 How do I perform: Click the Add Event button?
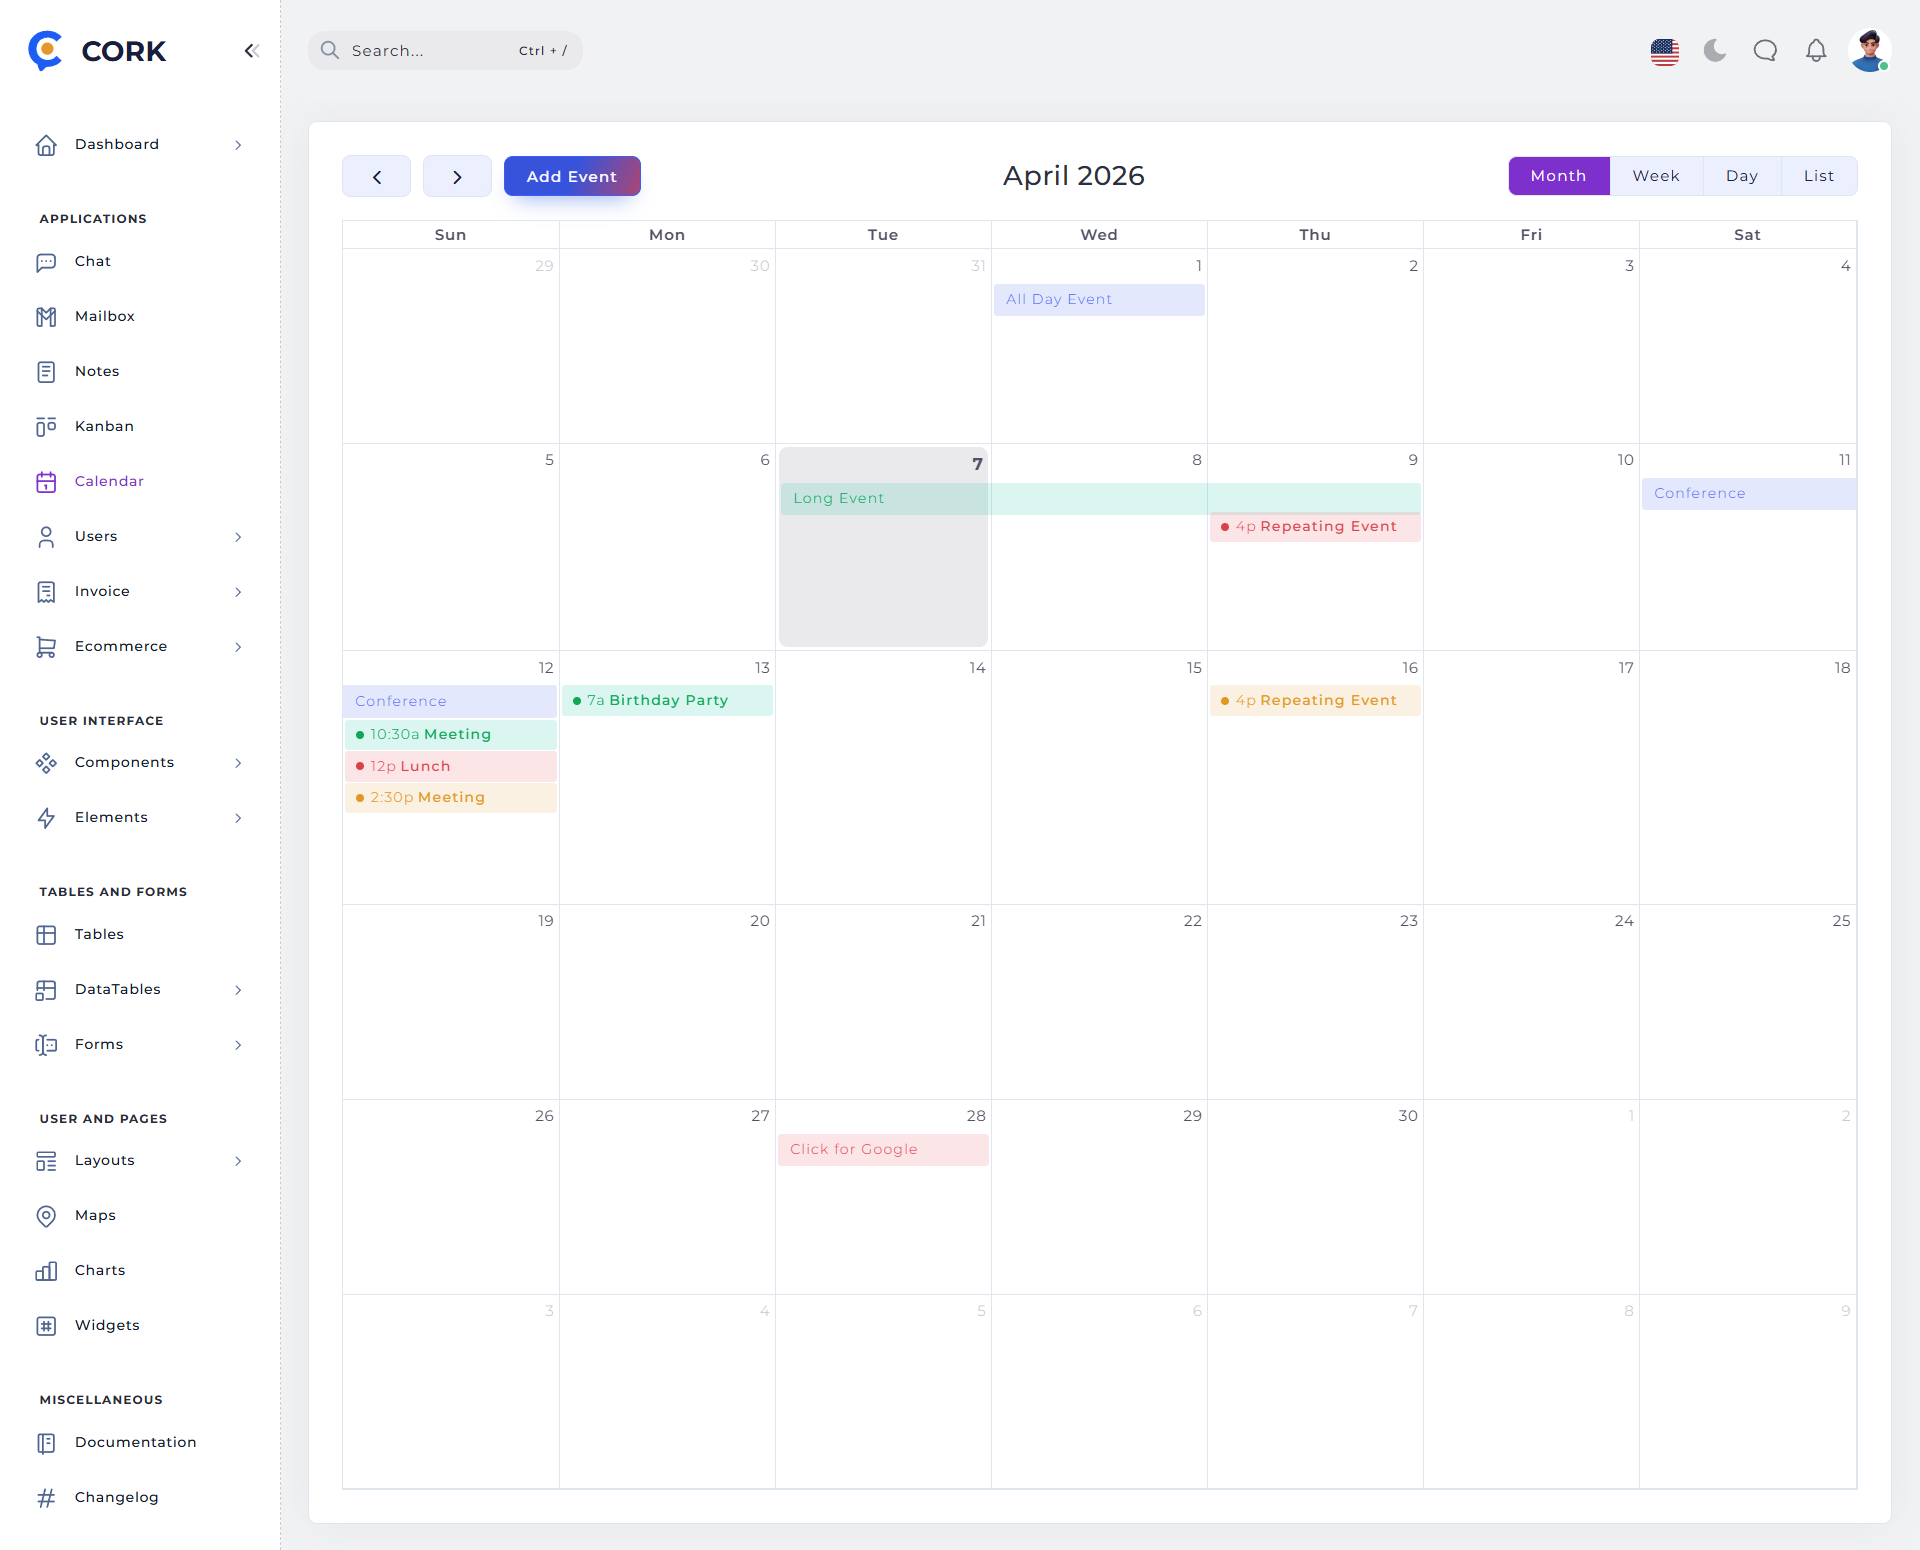click(x=571, y=176)
